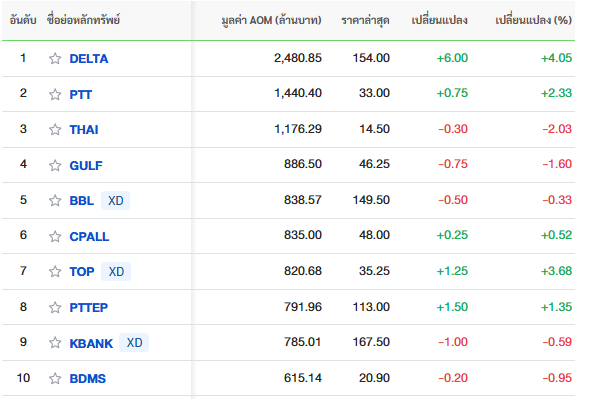Sort by เปลี่ยนแปลง (%) column header
The width and height of the screenshot is (596, 399).
coord(533,20)
